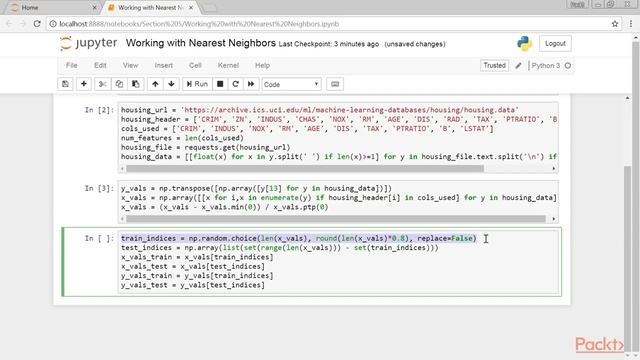640x360 pixels.
Task: Click left scroll arrow of cell In [2]
Action: pyautogui.click(x=122, y=168)
